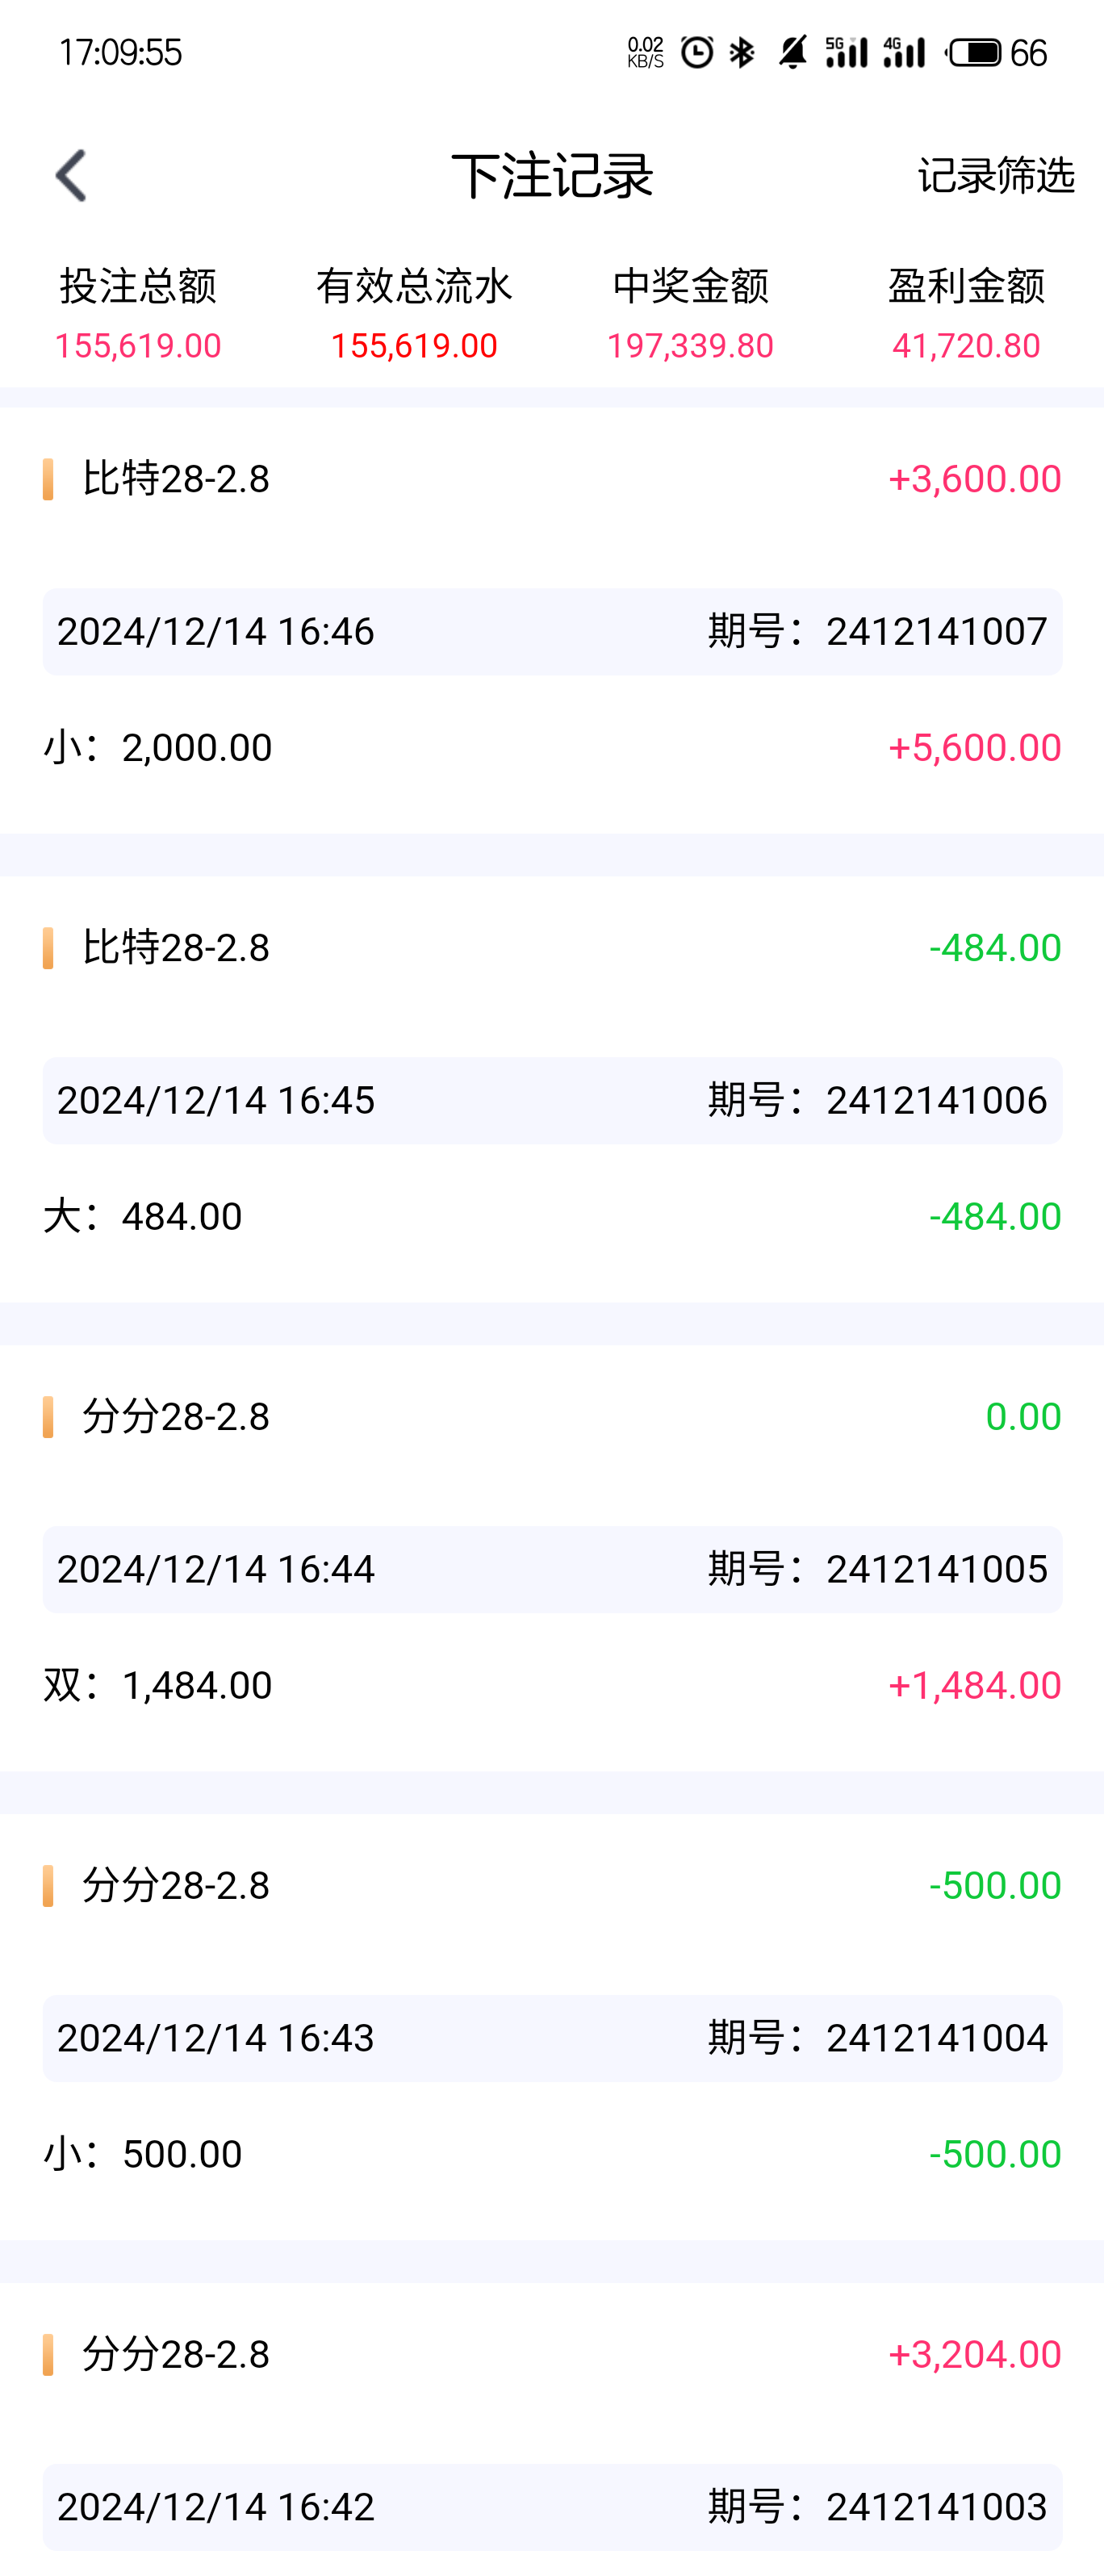The height and width of the screenshot is (2576, 1104).
Task: Select the period 2412141006 date row
Action: [552, 1100]
